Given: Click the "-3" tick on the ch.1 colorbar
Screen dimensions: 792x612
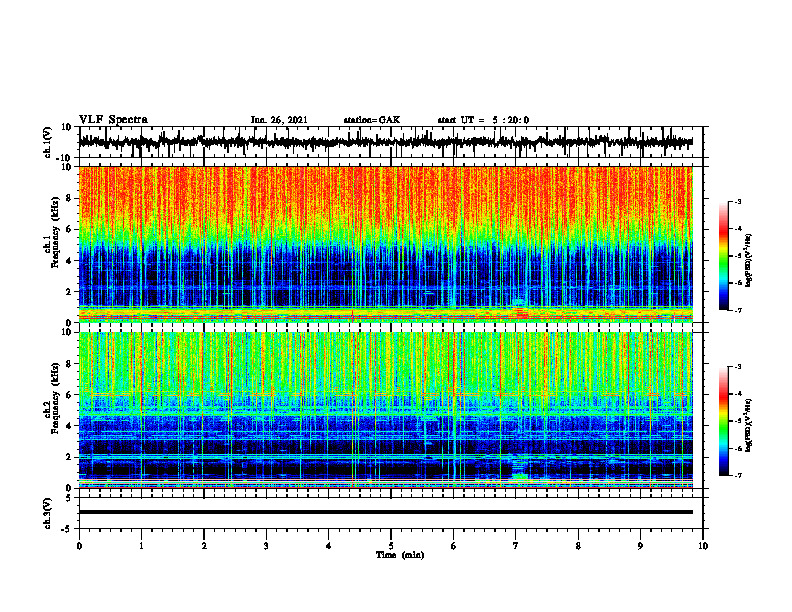Looking at the screenshot, I should [738, 202].
